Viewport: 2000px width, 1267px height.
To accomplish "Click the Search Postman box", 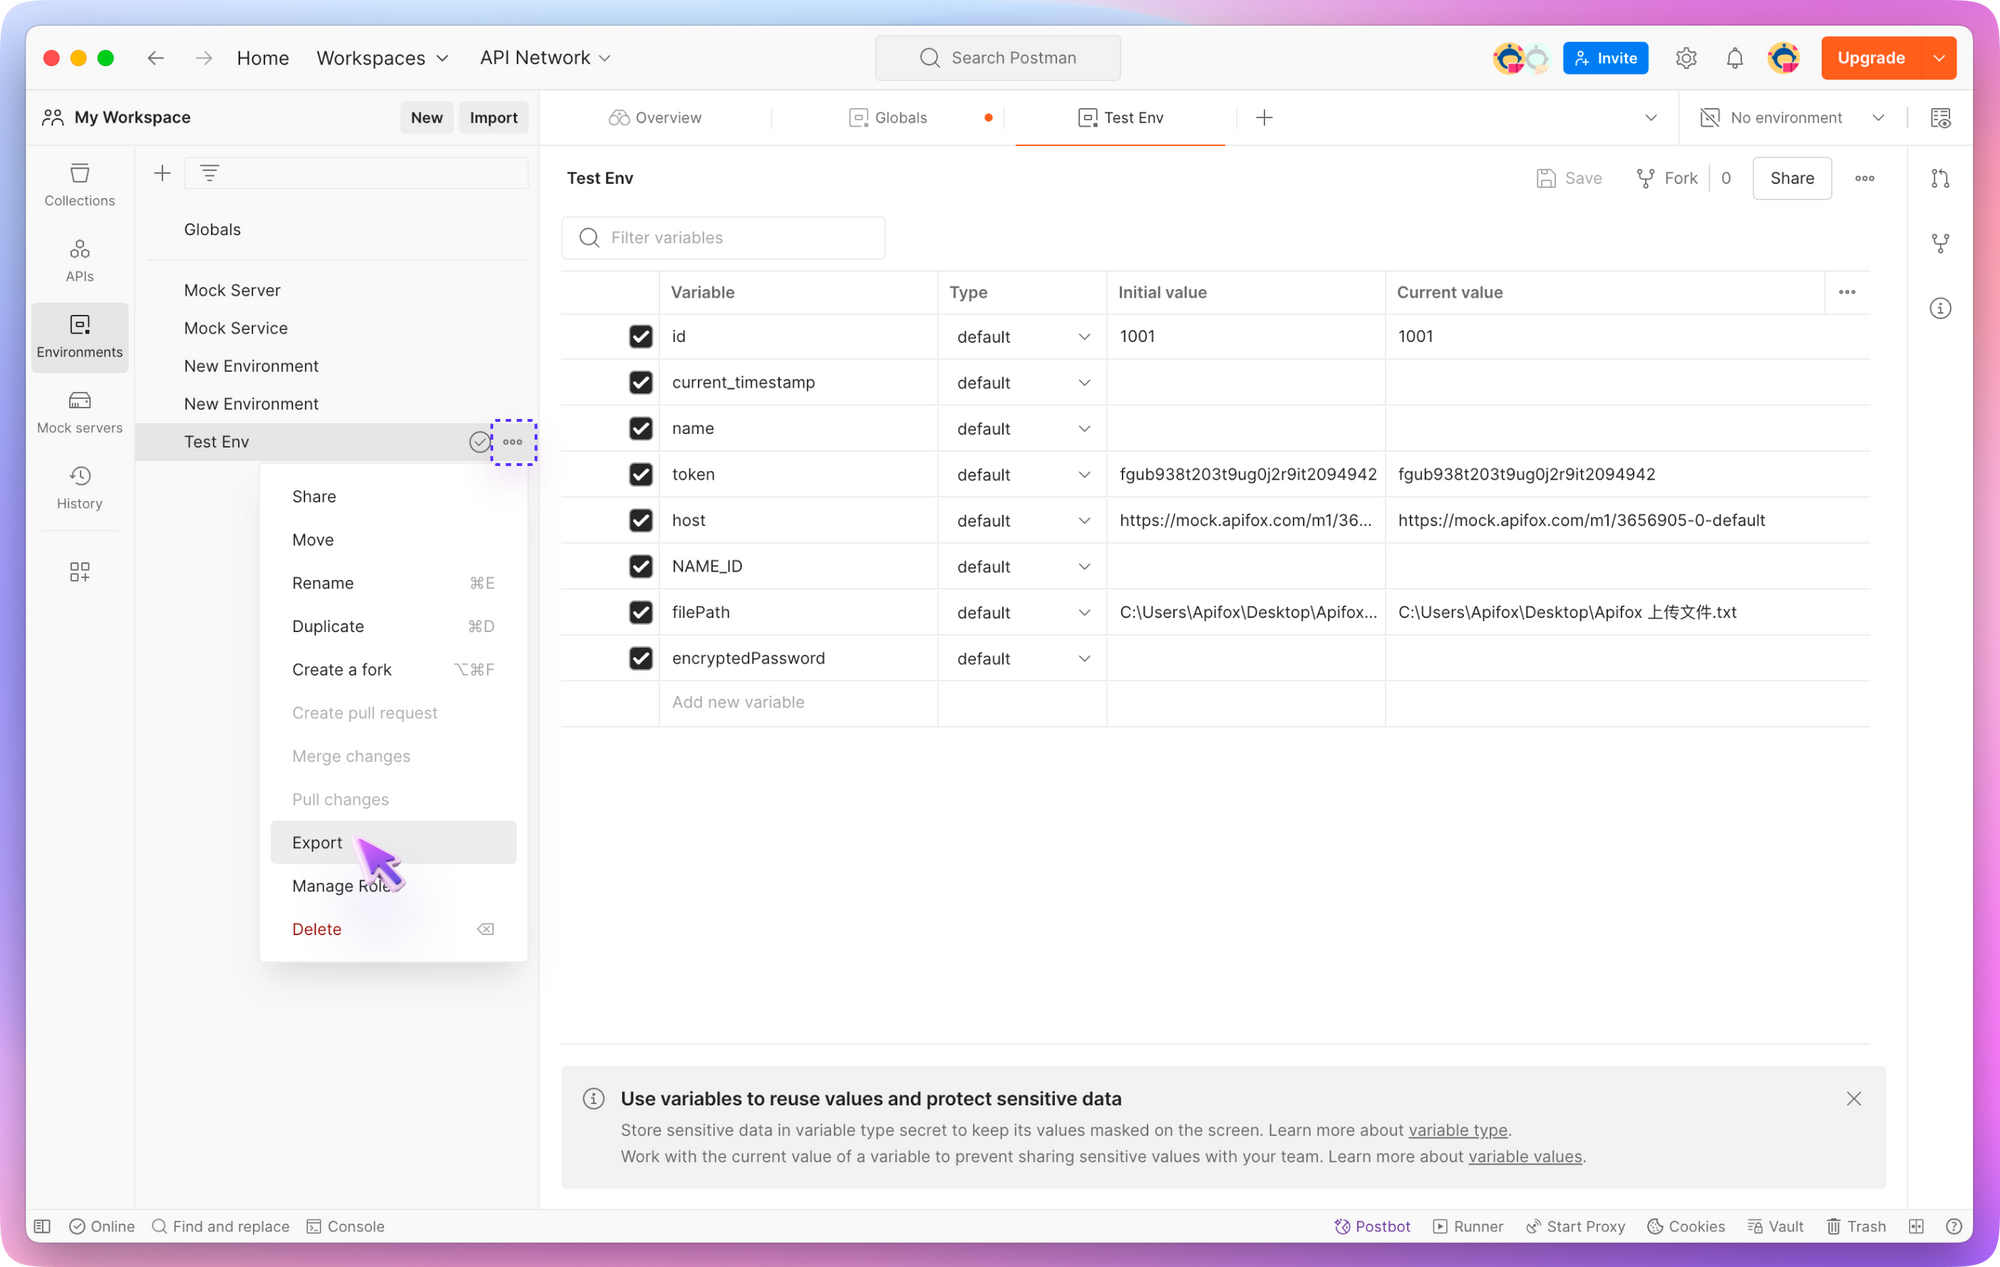I will coord(998,58).
